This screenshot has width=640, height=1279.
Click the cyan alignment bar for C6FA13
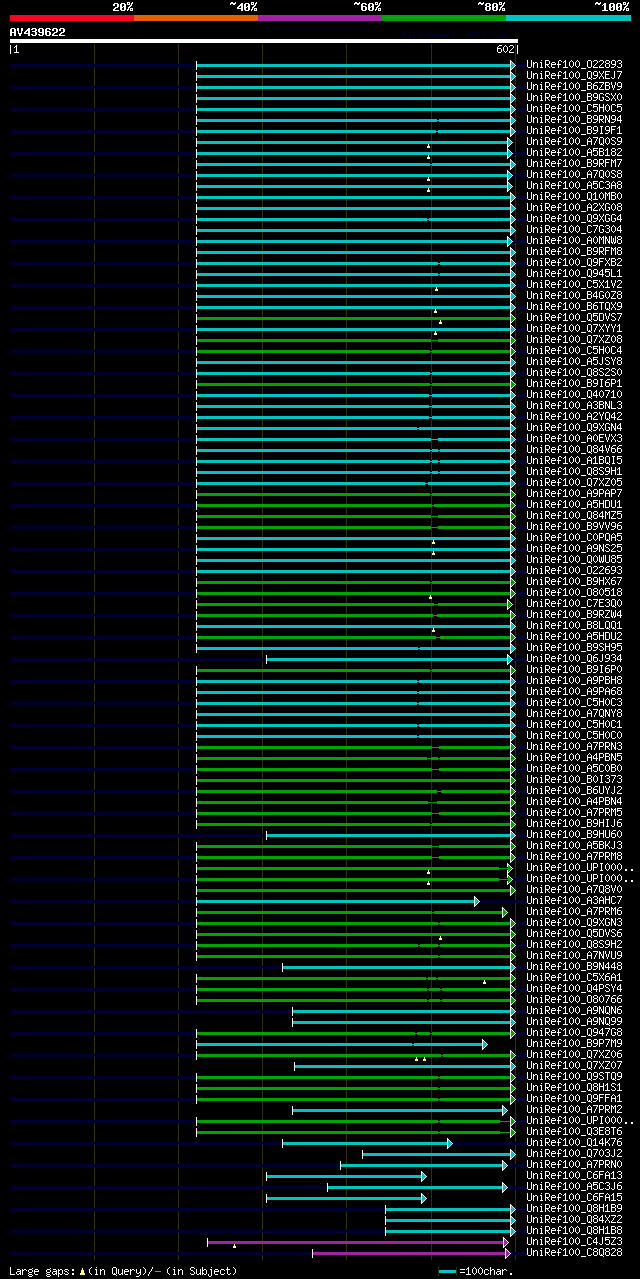pos(346,1176)
